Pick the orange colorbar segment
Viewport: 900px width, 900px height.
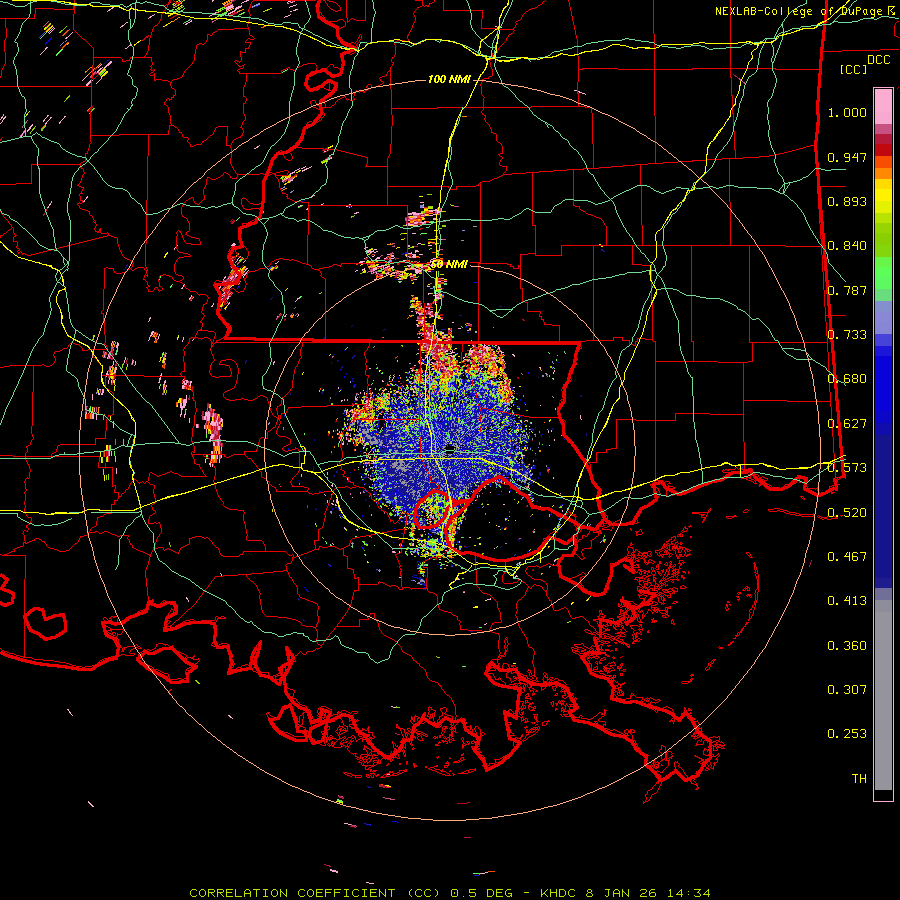(883, 173)
